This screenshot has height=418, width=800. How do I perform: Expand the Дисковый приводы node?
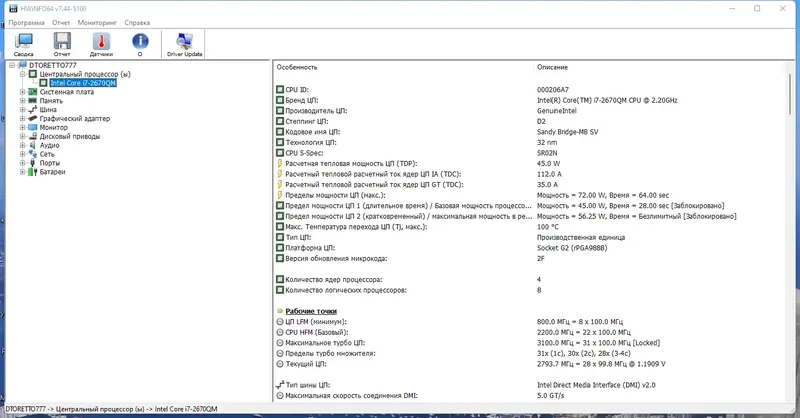click(22, 136)
